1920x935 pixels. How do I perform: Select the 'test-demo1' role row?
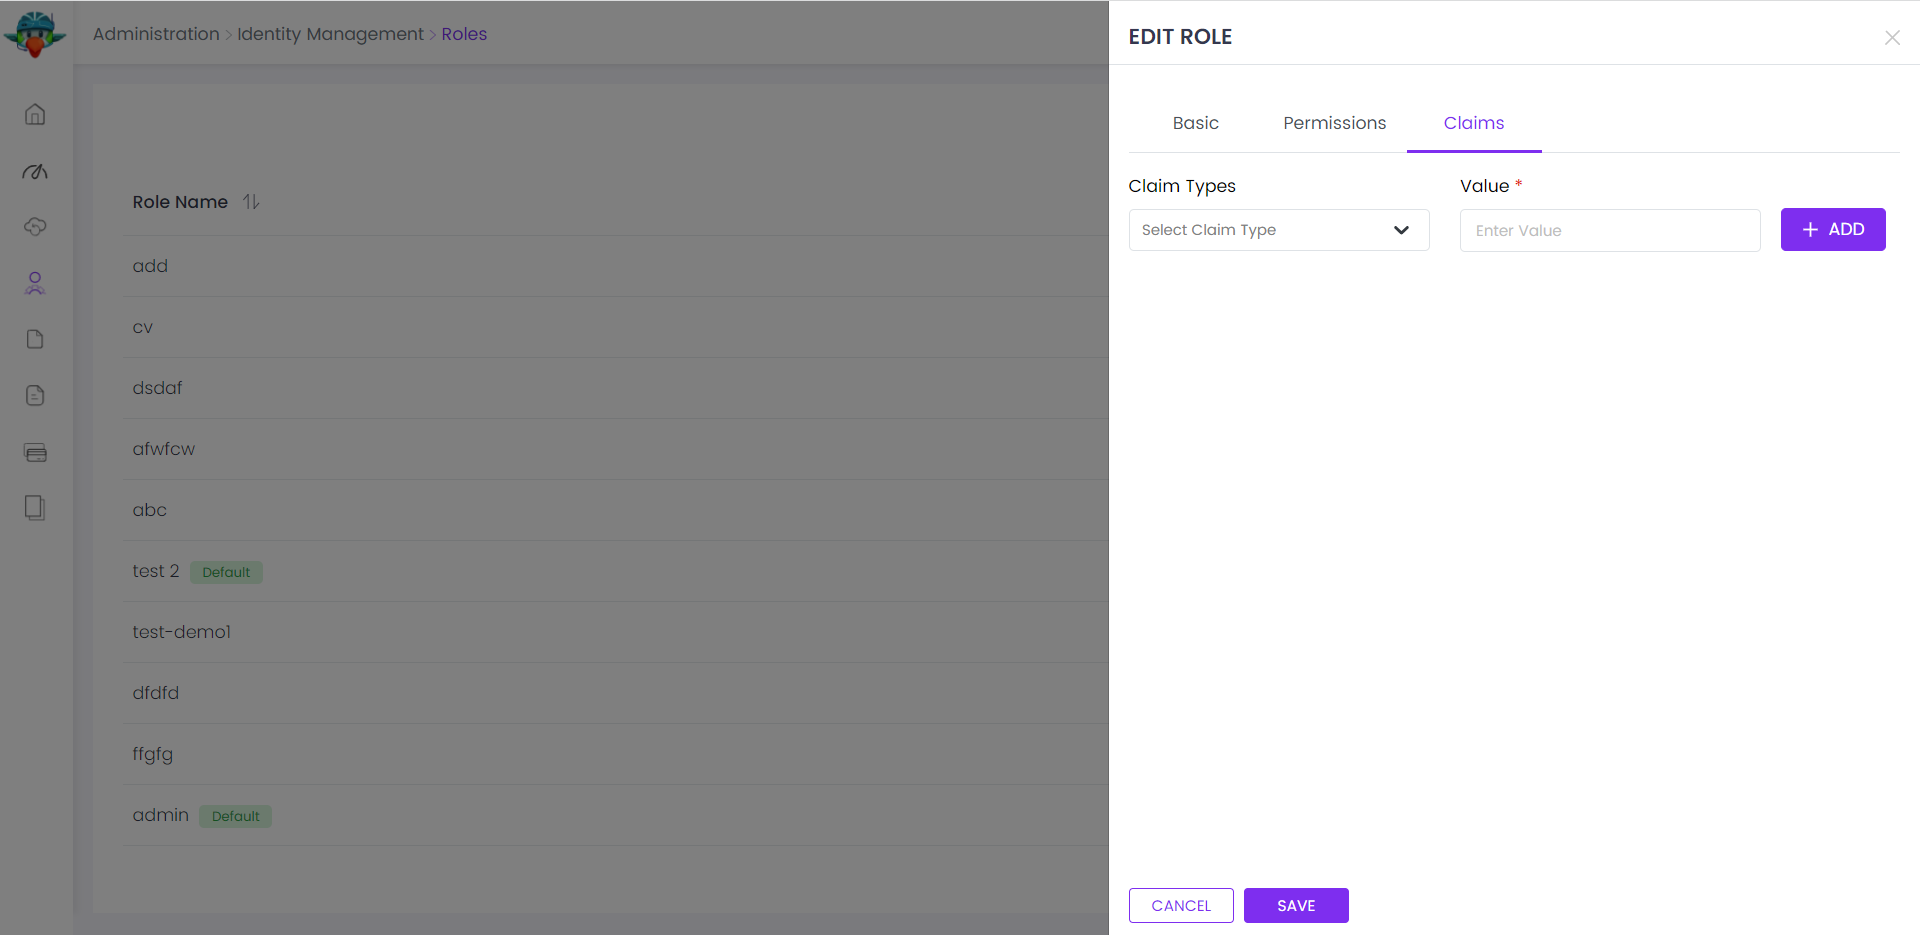[615, 632]
